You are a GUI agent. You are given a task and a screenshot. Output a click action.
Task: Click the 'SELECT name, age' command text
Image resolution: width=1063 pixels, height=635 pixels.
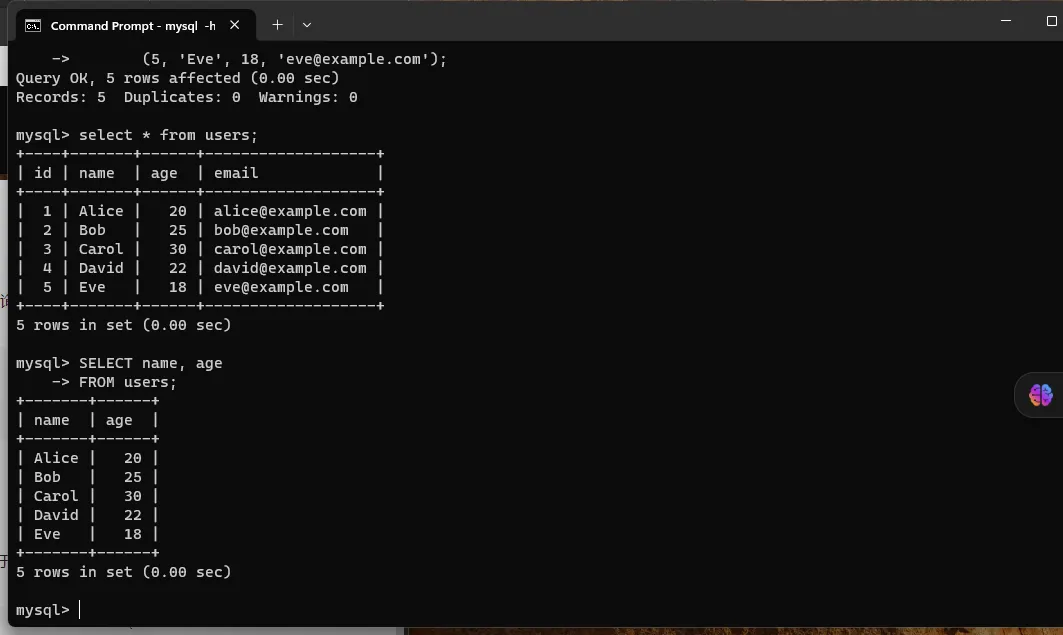coord(150,363)
